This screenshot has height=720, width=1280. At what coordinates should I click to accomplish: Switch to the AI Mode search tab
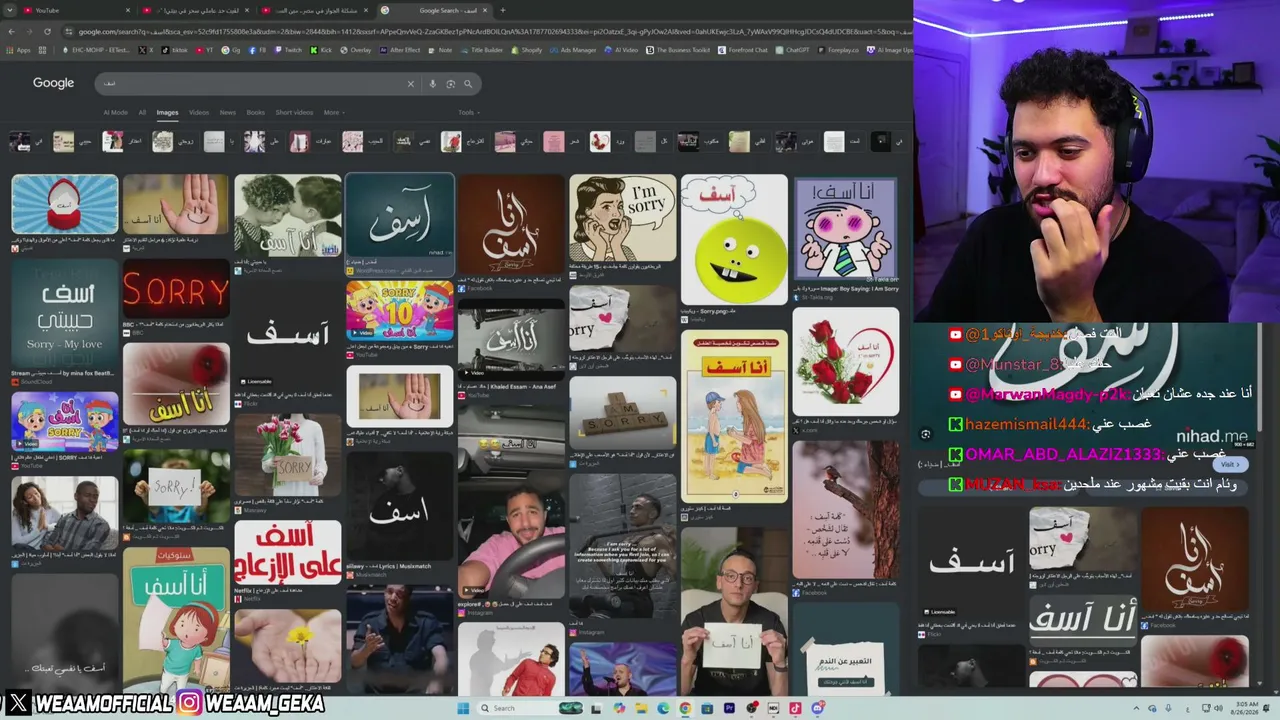click(x=115, y=112)
